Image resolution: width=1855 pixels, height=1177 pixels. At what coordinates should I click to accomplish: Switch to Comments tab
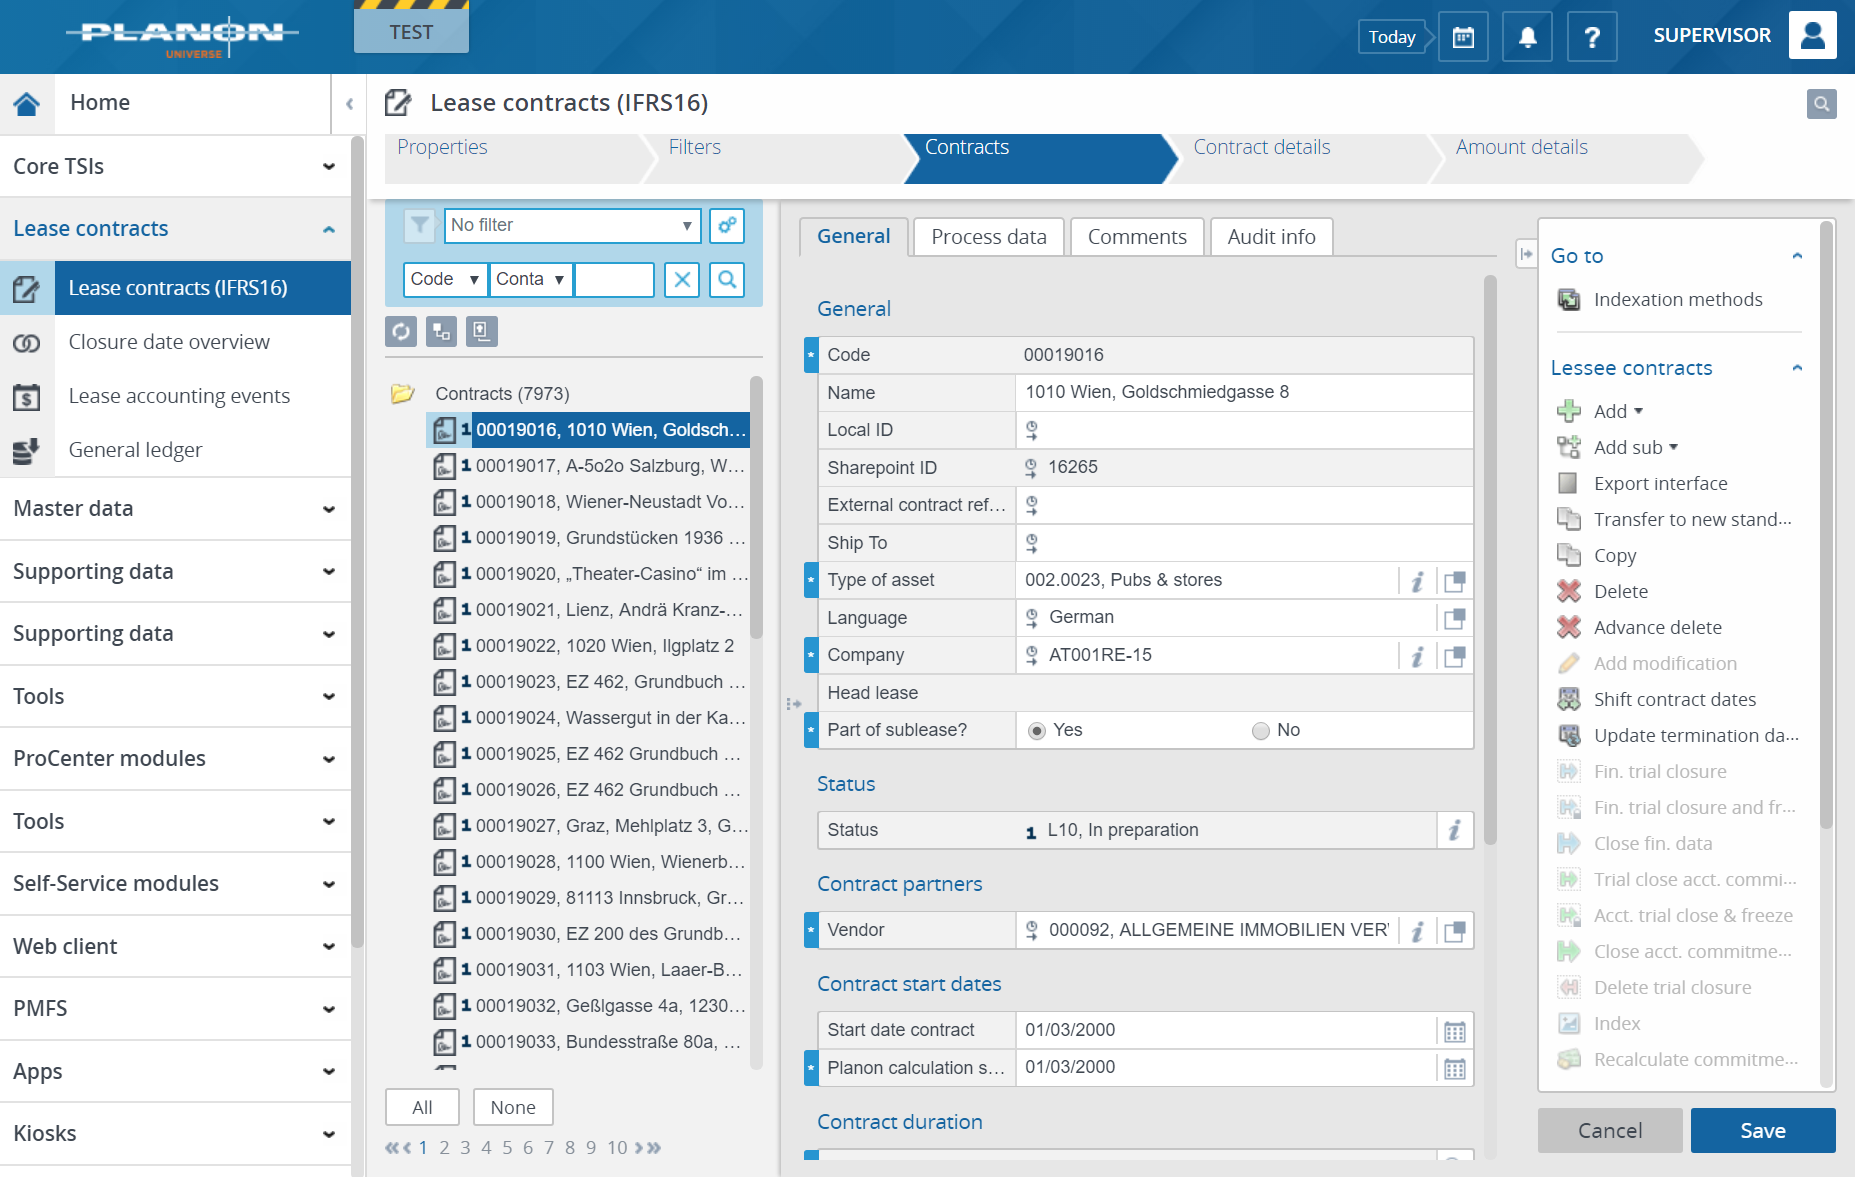1137,237
